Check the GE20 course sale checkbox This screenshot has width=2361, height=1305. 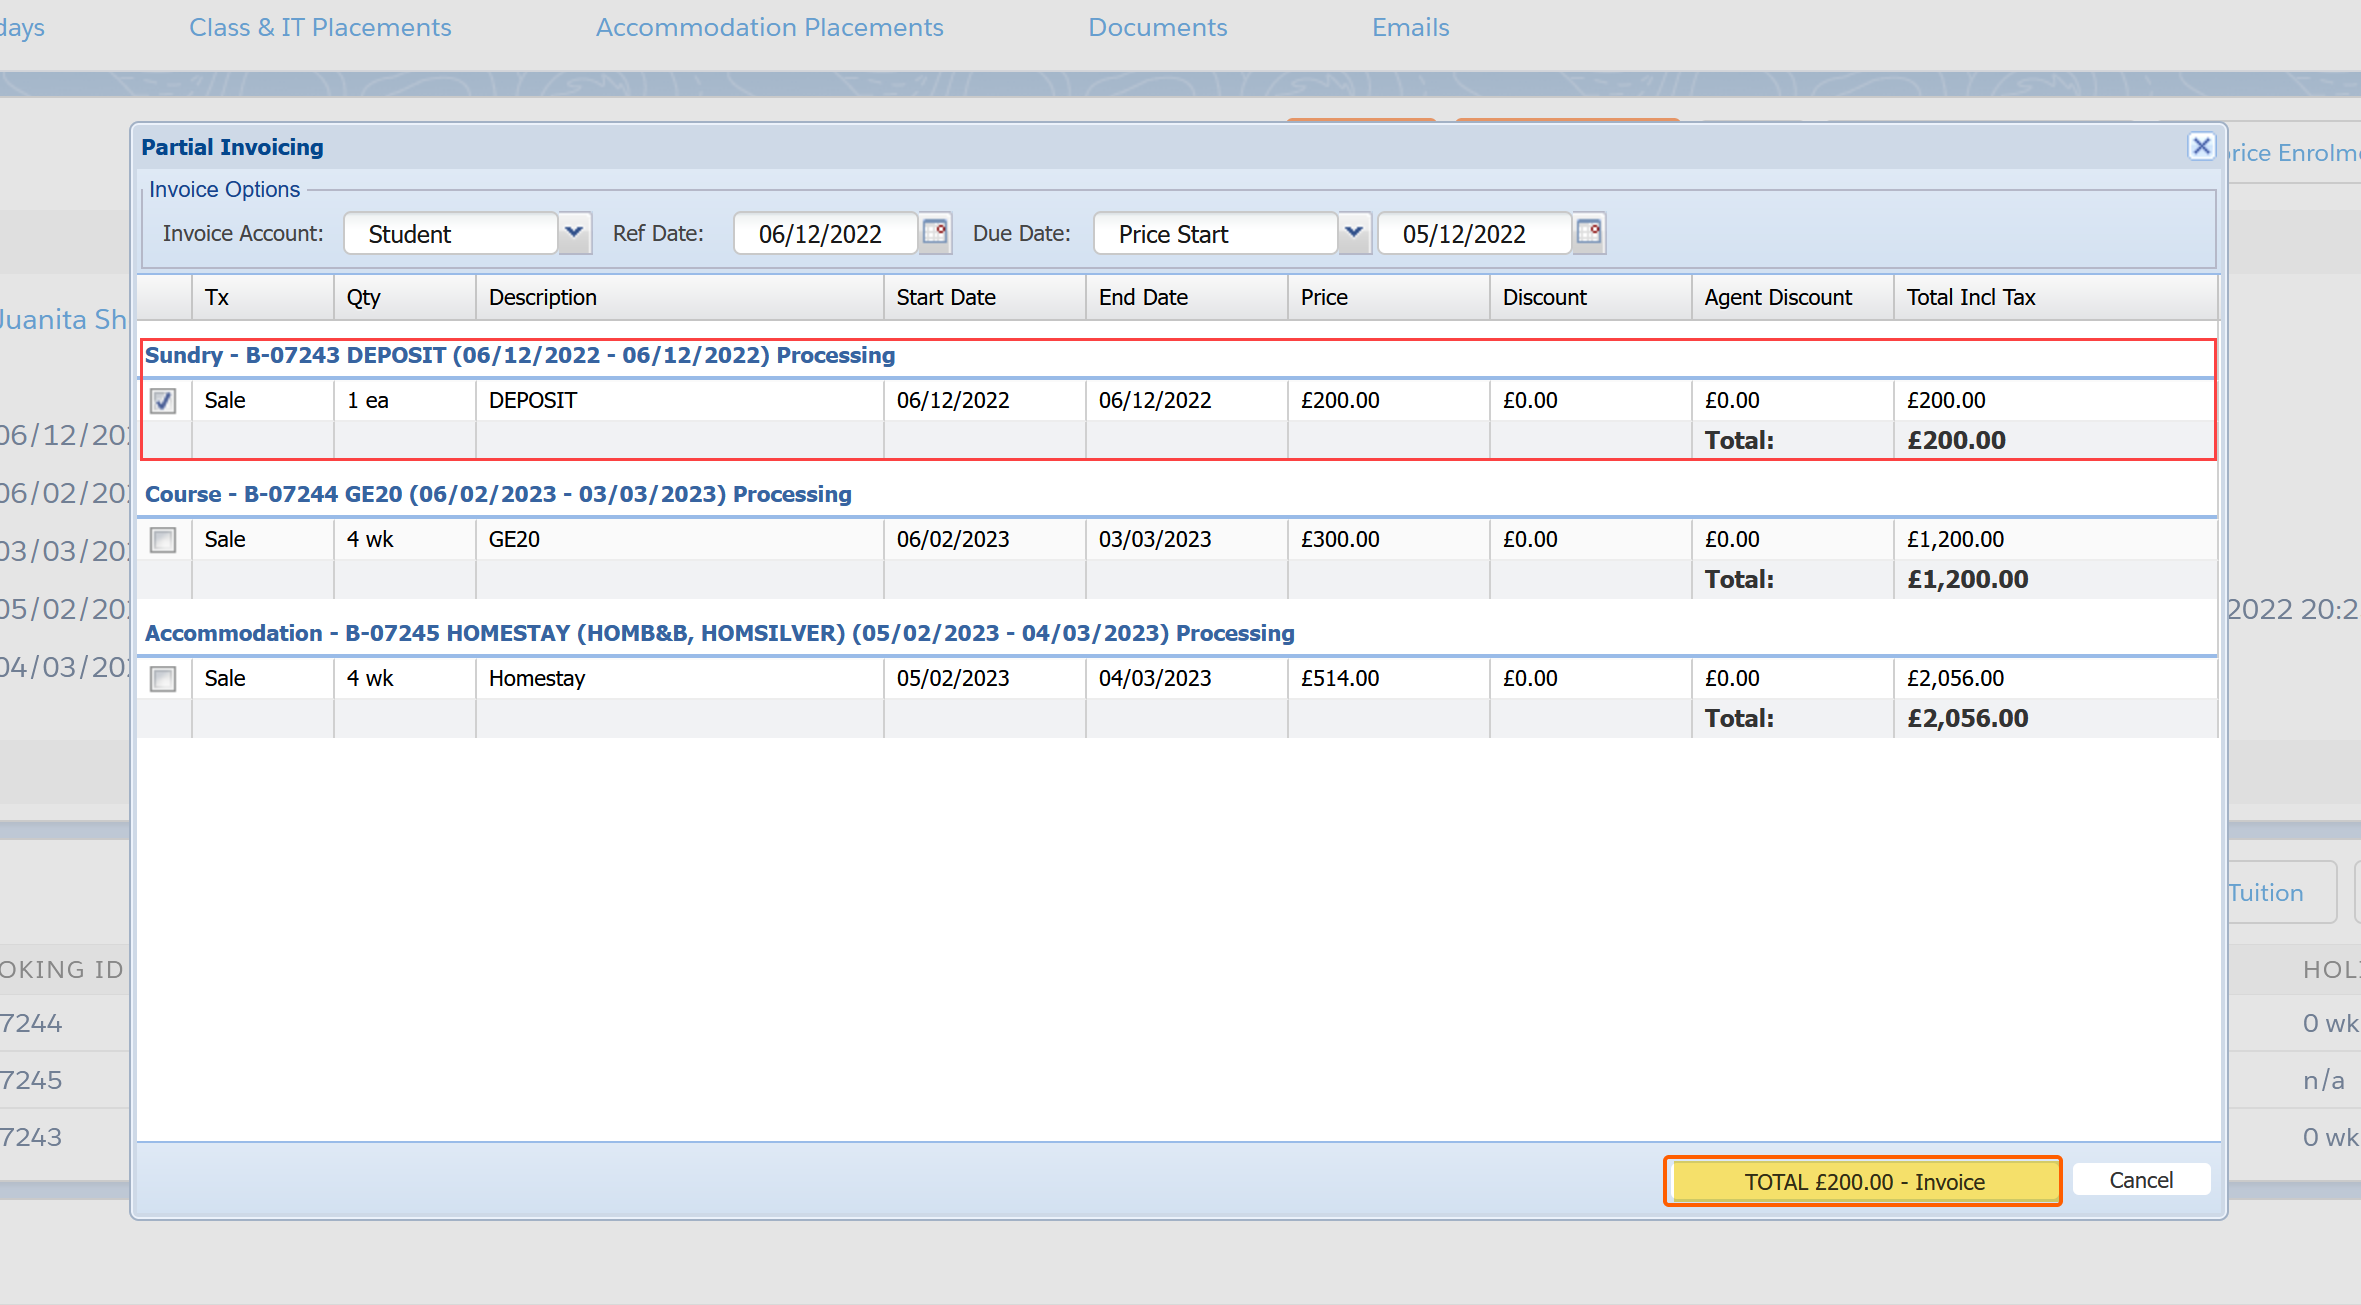pyautogui.click(x=163, y=540)
